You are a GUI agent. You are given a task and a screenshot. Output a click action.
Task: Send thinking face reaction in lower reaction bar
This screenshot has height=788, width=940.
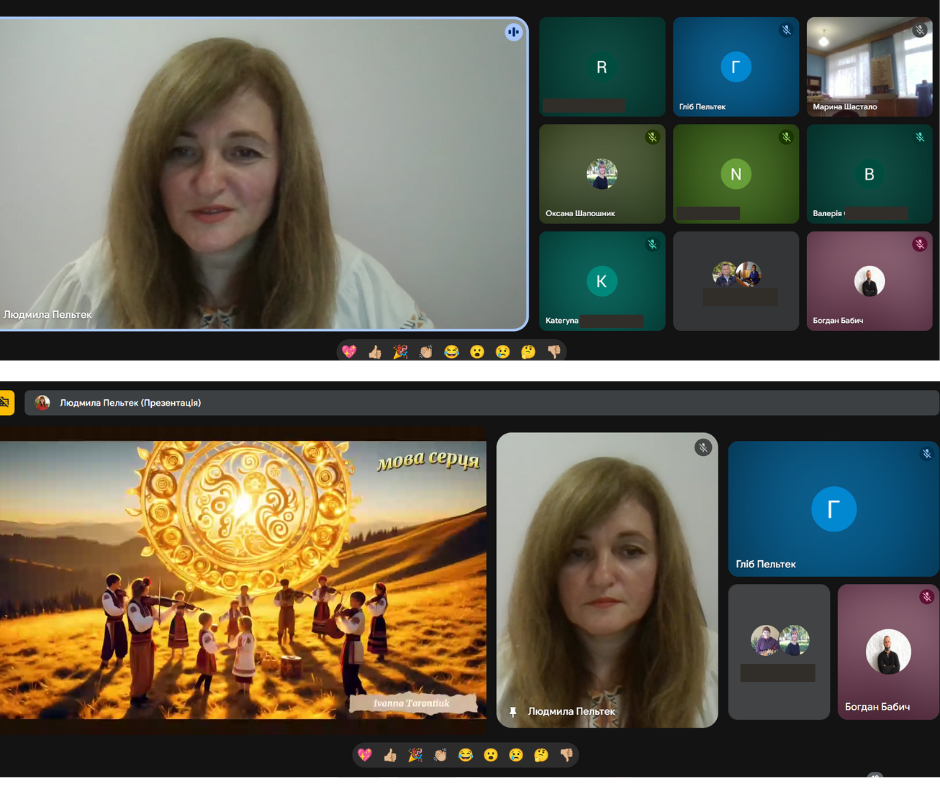[x=541, y=755]
